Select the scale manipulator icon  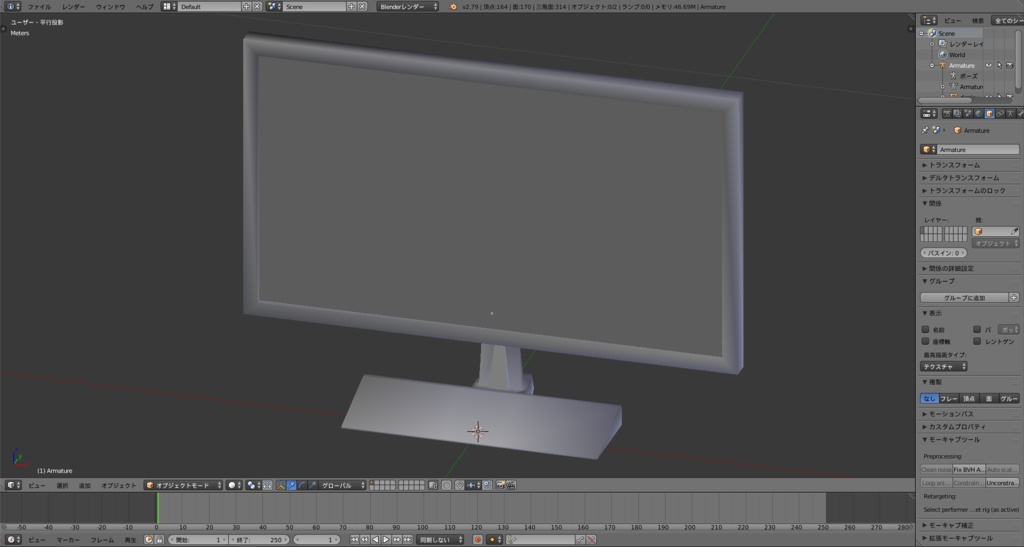313,485
